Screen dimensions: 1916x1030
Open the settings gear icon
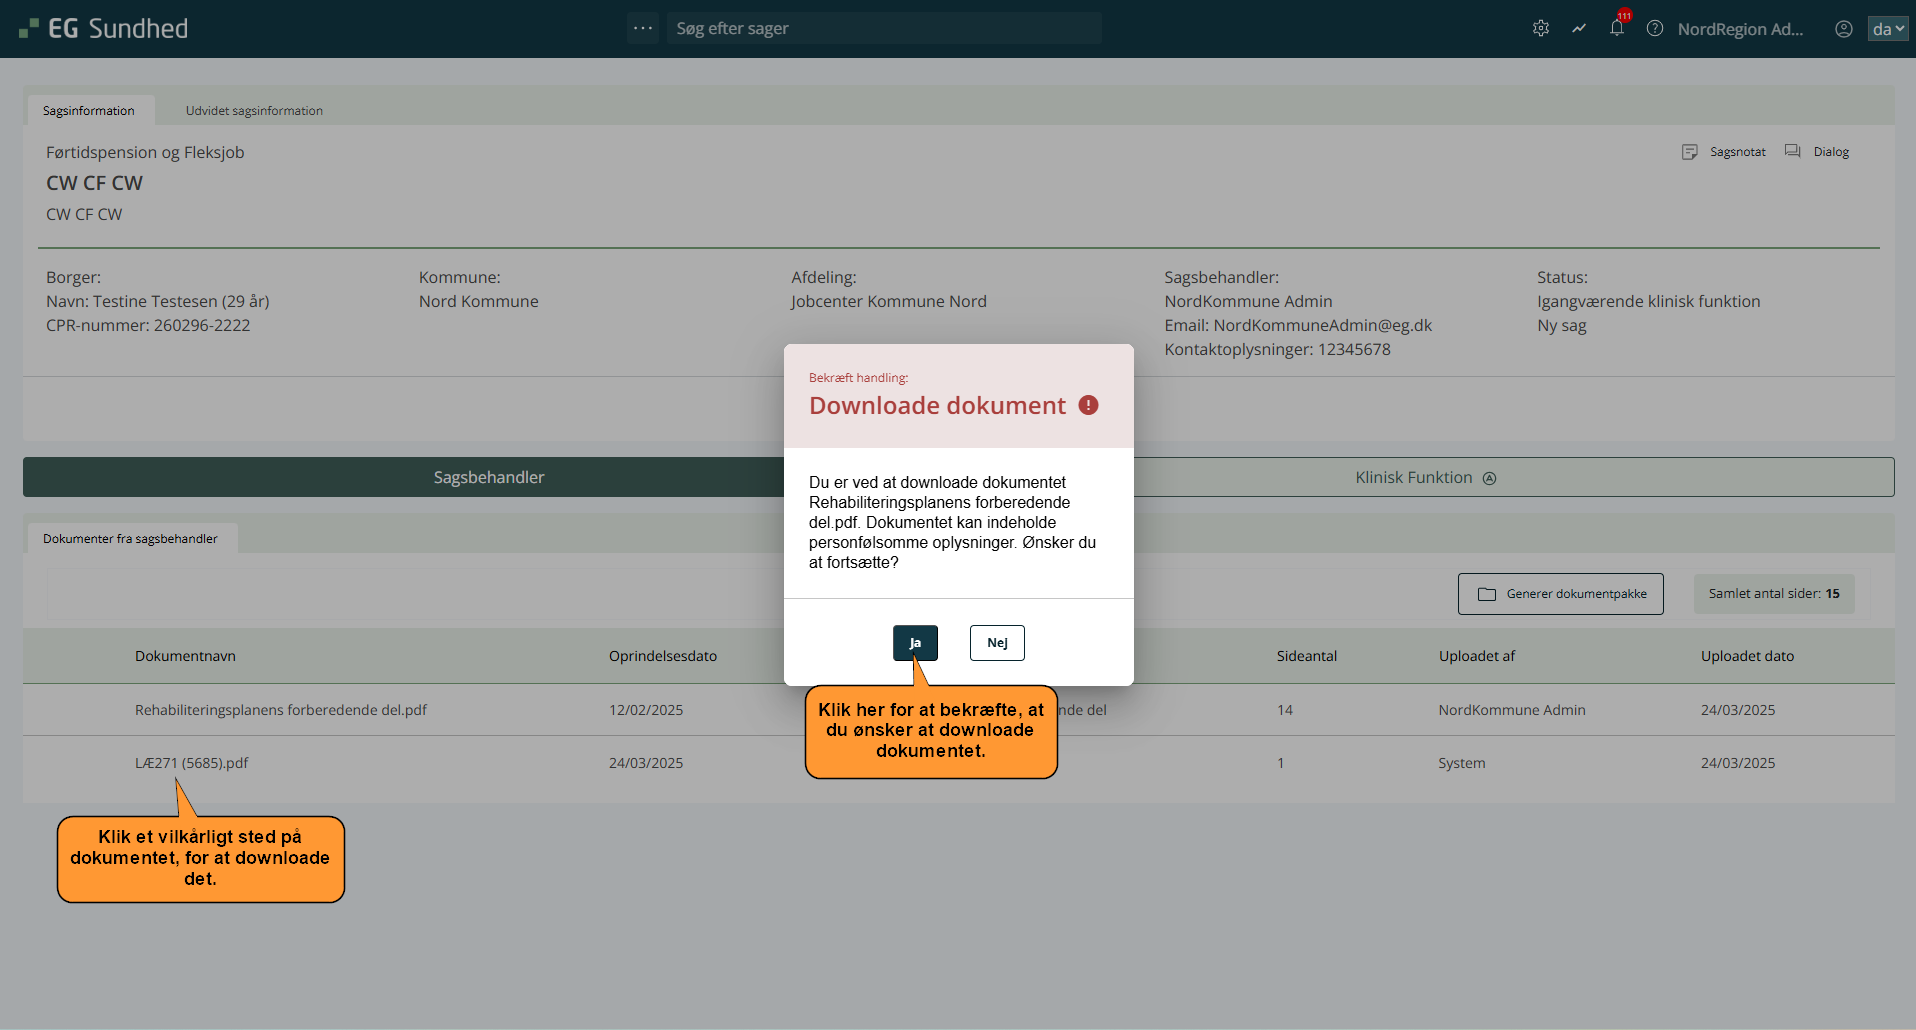[x=1540, y=29]
